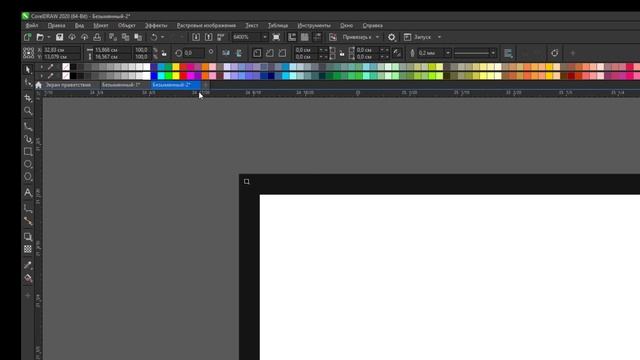640x360 pixels.
Task: Save the document with the disk icon
Action: click(x=60, y=37)
